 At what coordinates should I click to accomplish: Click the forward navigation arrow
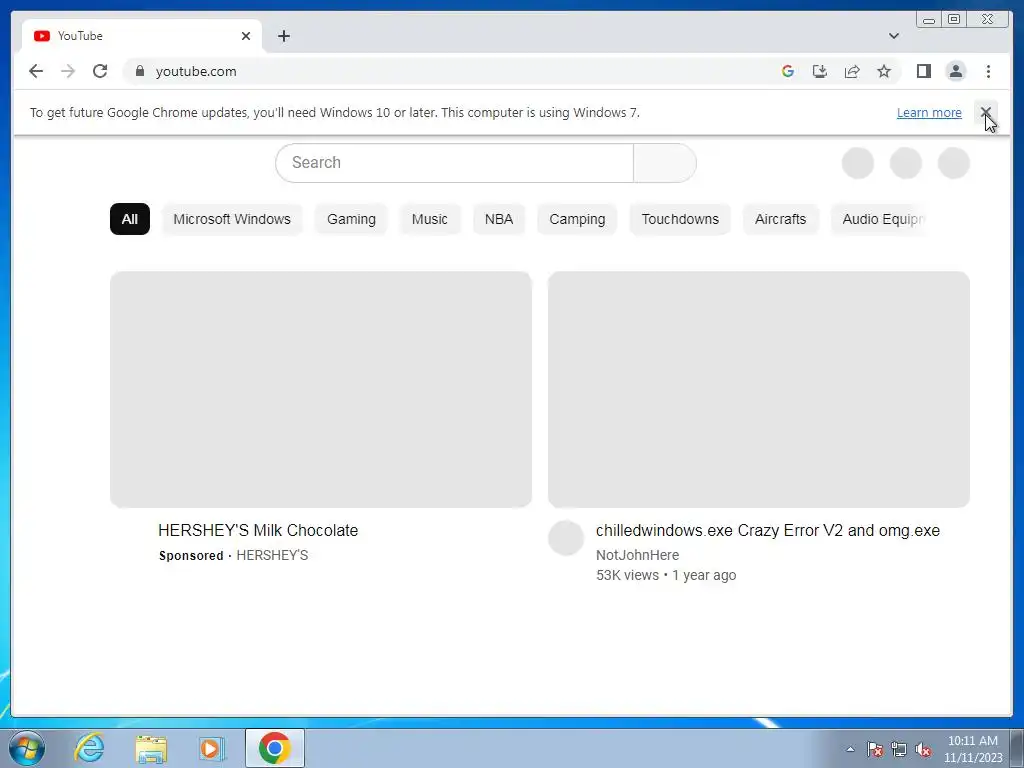[x=68, y=71]
